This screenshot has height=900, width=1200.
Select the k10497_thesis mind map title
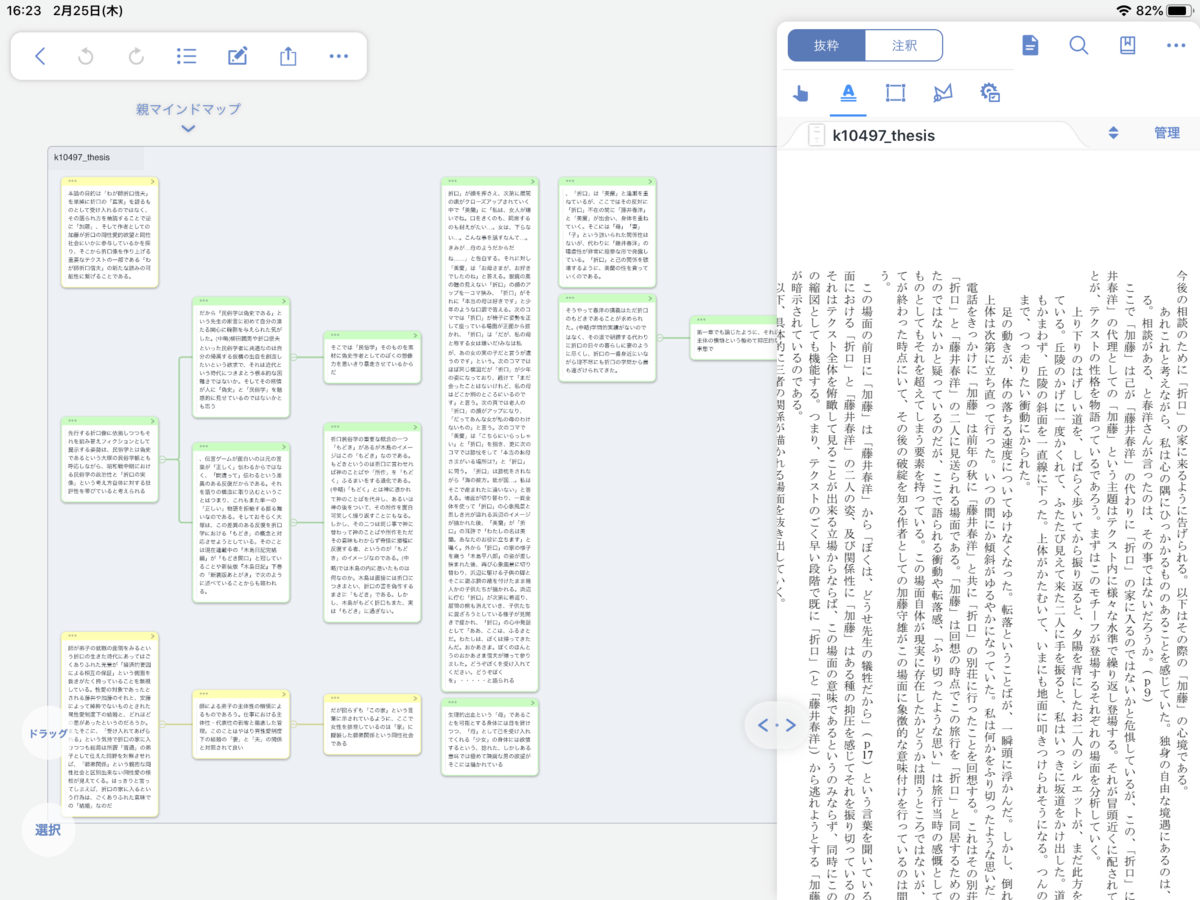pyautogui.click(x=84, y=157)
